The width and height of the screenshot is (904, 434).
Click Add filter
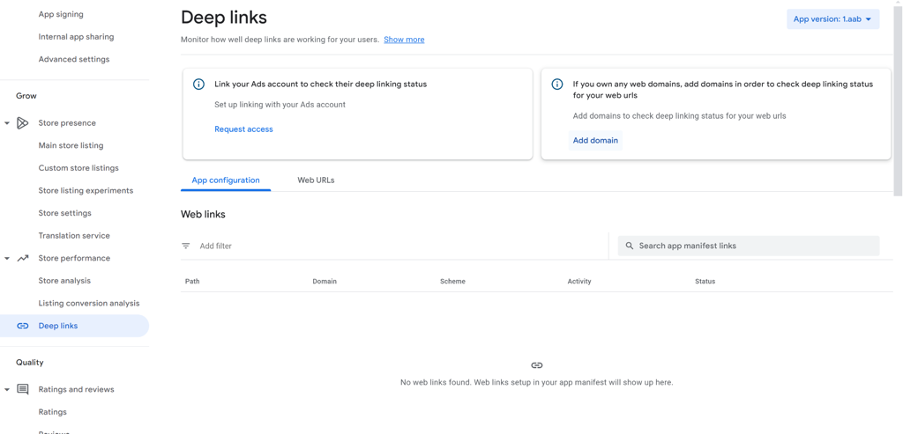pos(216,246)
